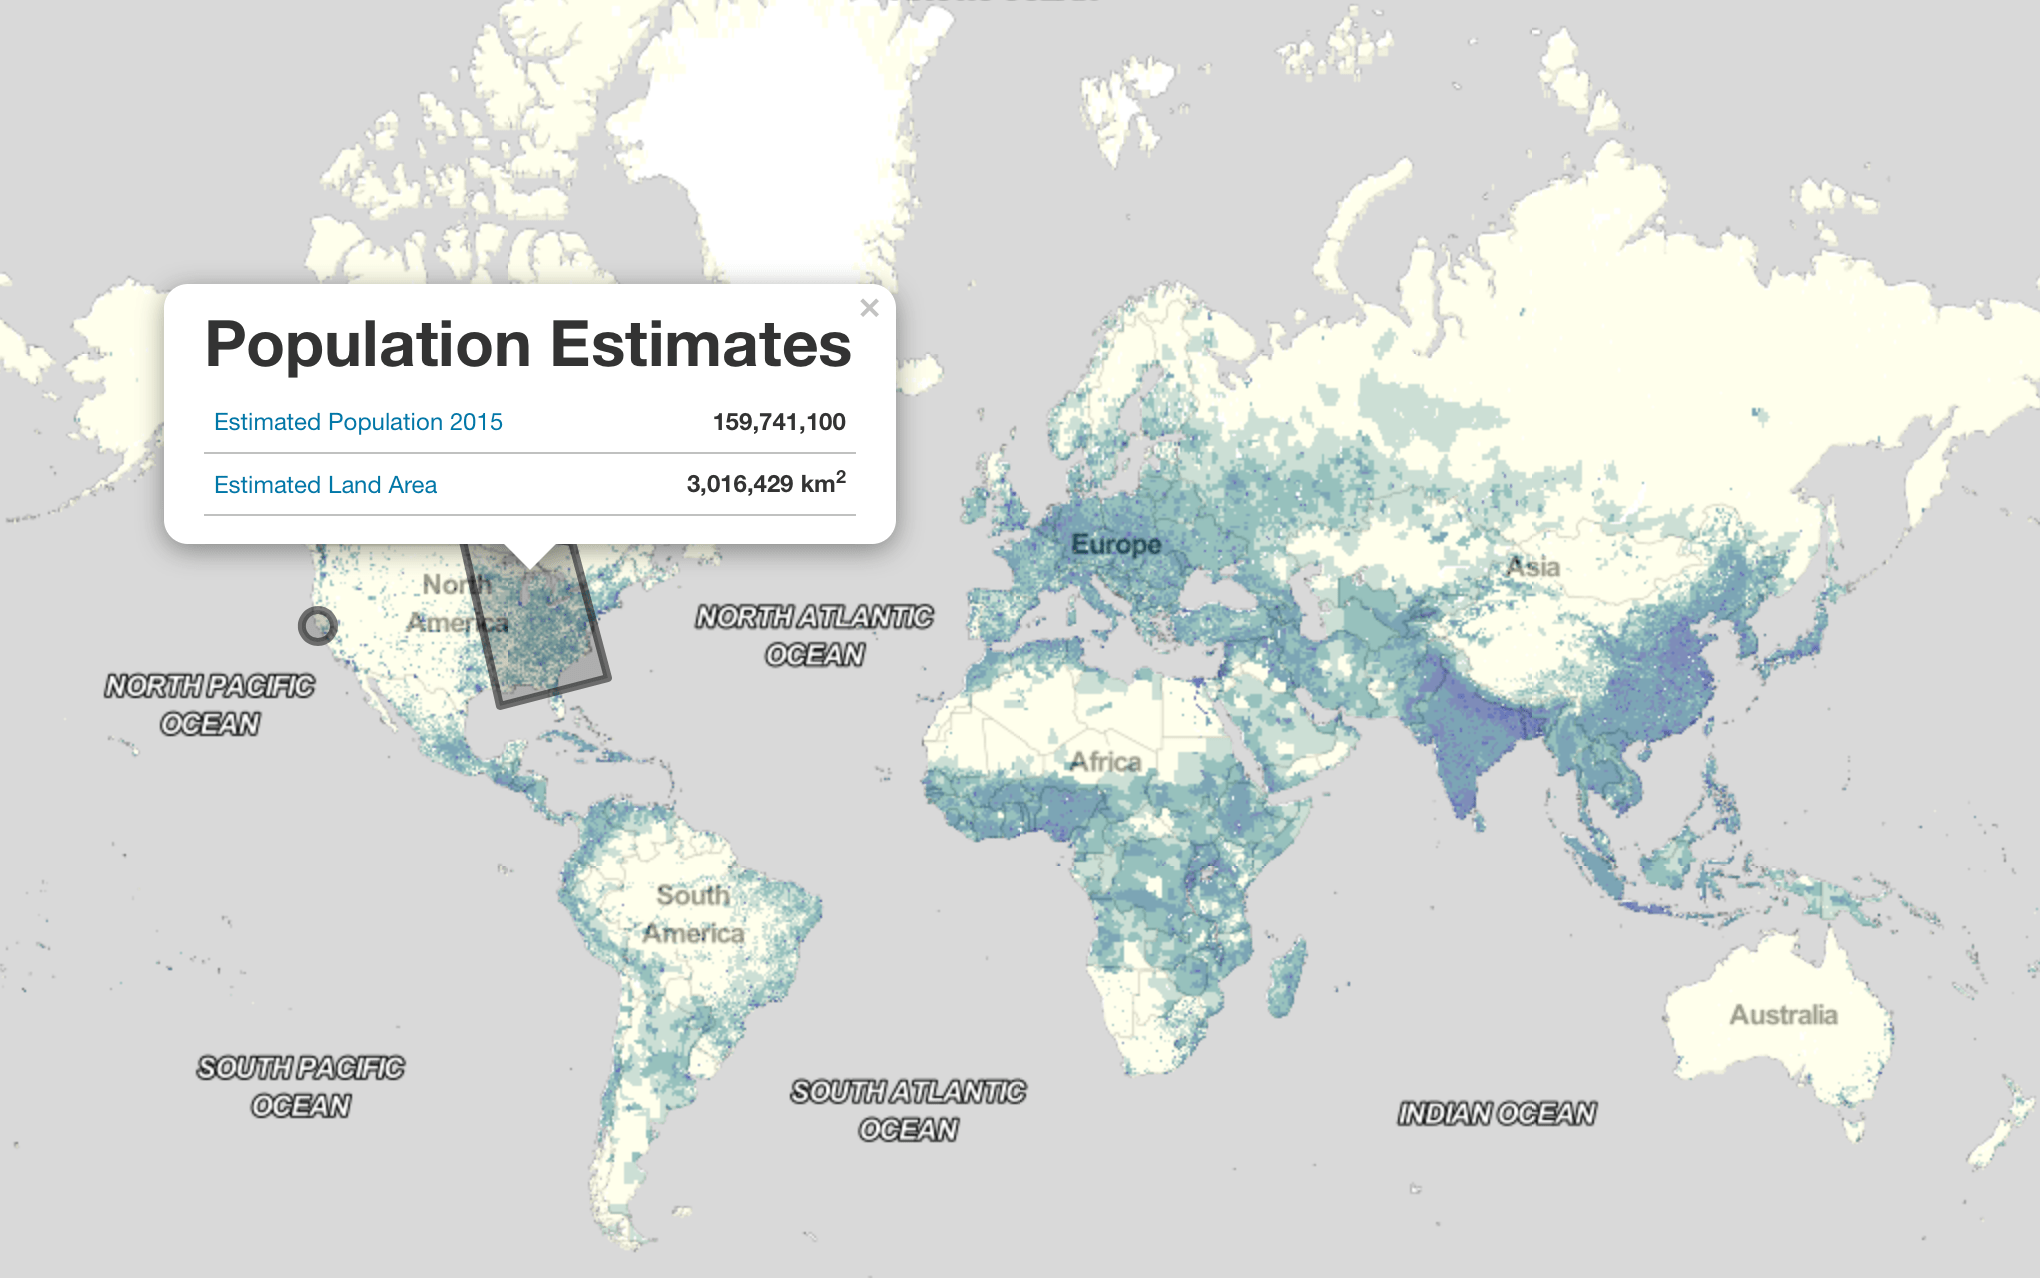Click the North America map label
This screenshot has height=1278, width=2040.
coord(457,603)
